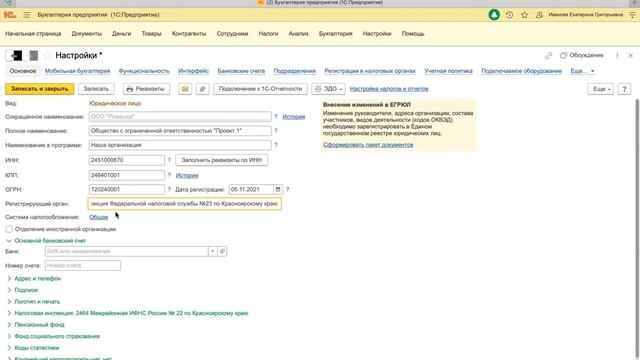Open the Обсуждение discussion panel
The width and height of the screenshot is (640, 360).
coord(582,56)
